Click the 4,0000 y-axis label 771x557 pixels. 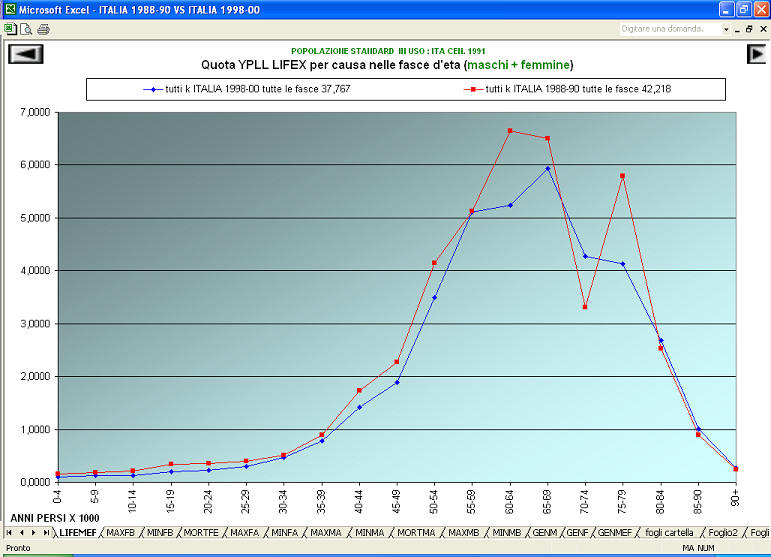click(x=35, y=270)
